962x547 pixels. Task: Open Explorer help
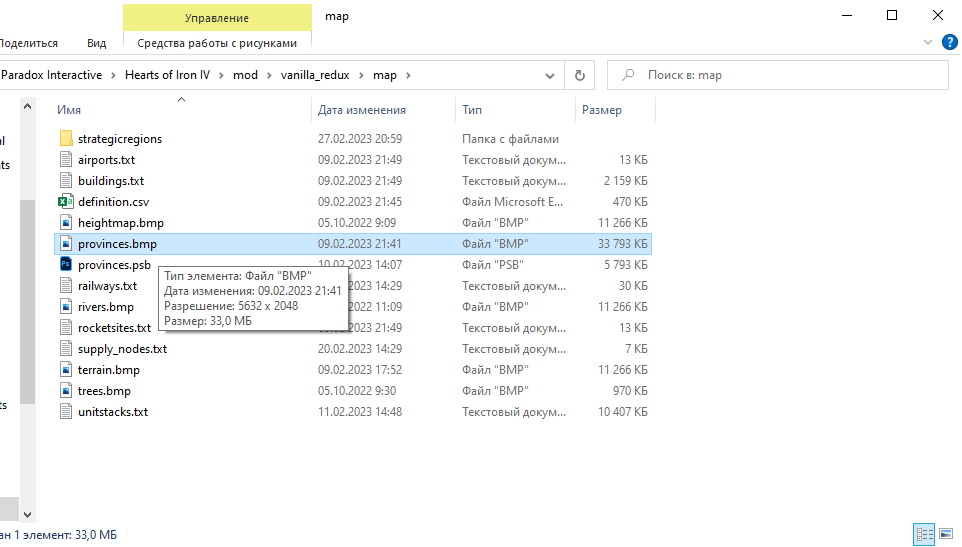pyautogui.click(x=950, y=42)
